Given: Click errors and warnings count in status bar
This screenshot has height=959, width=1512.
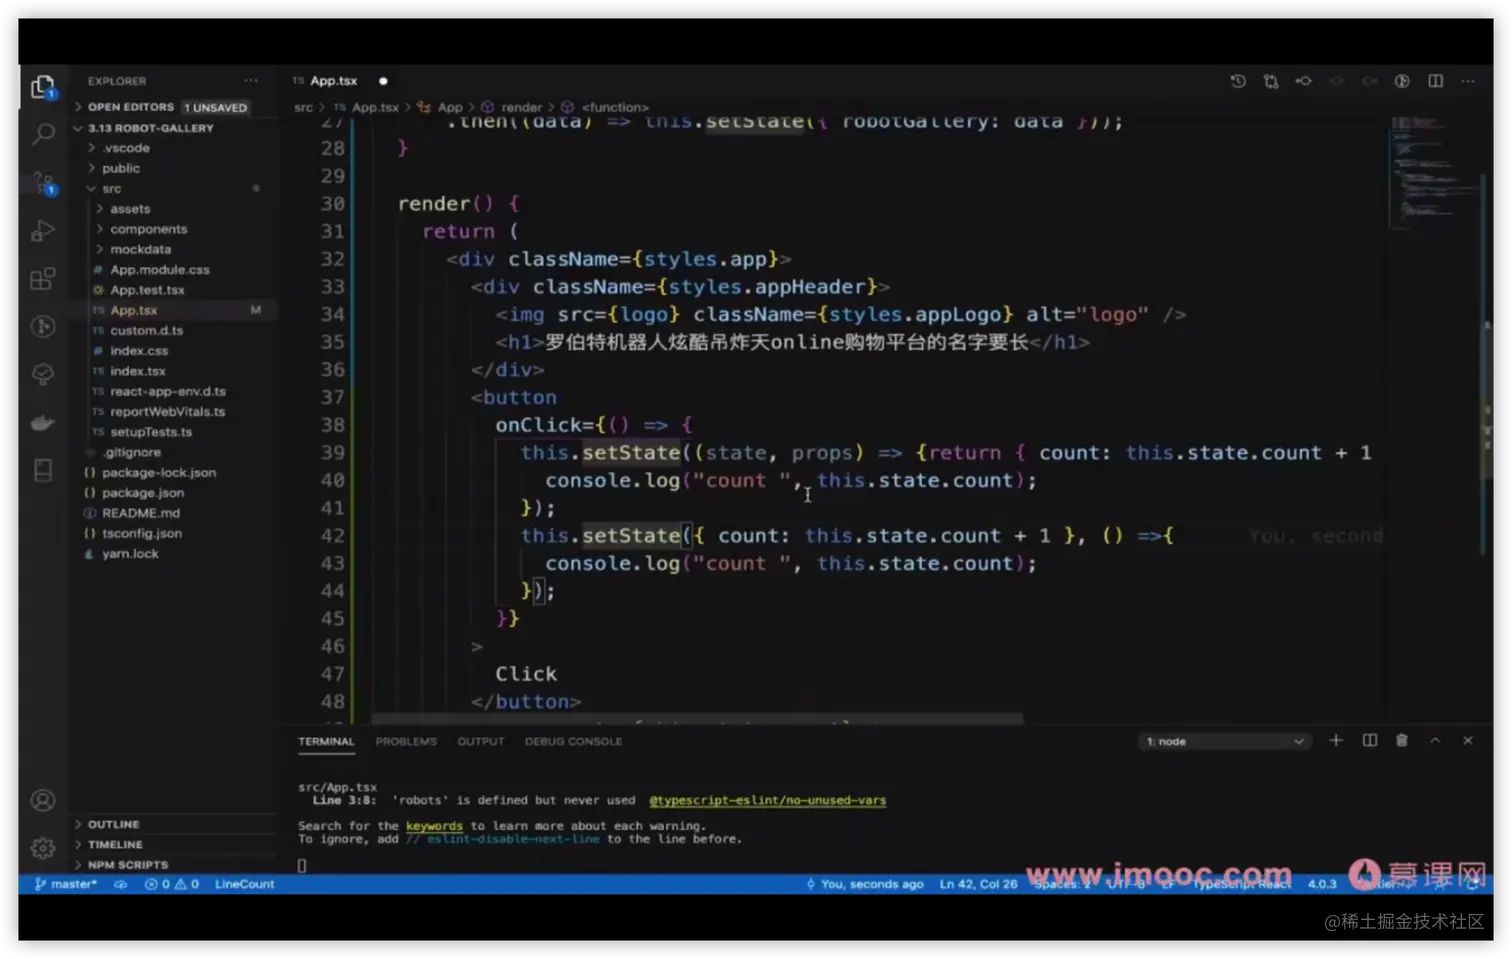Looking at the screenshot, I should (x=172, y=884).
